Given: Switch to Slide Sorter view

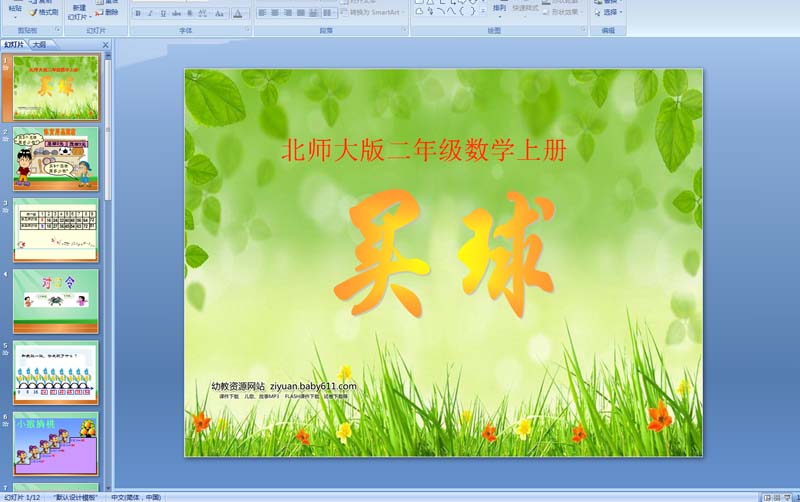Looking at the screenshot, I should click(777, 497).
